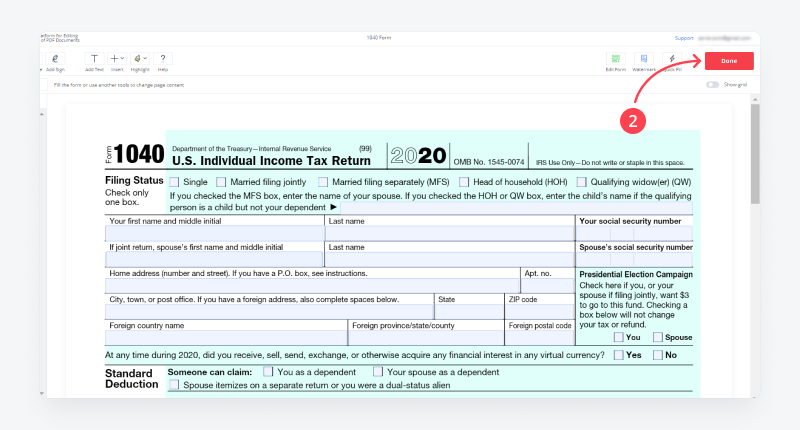Click the State input field
Screen dimensions: 800x430
469,312
